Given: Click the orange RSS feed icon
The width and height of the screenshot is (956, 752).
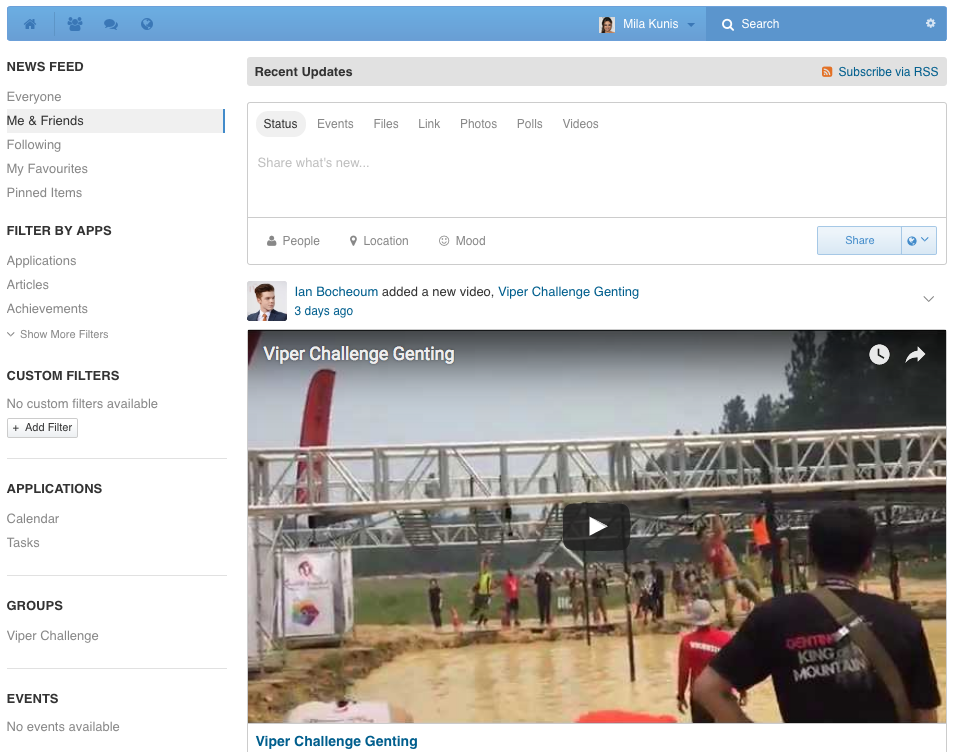Looking at the screenshot, I should tap(827, 72).
